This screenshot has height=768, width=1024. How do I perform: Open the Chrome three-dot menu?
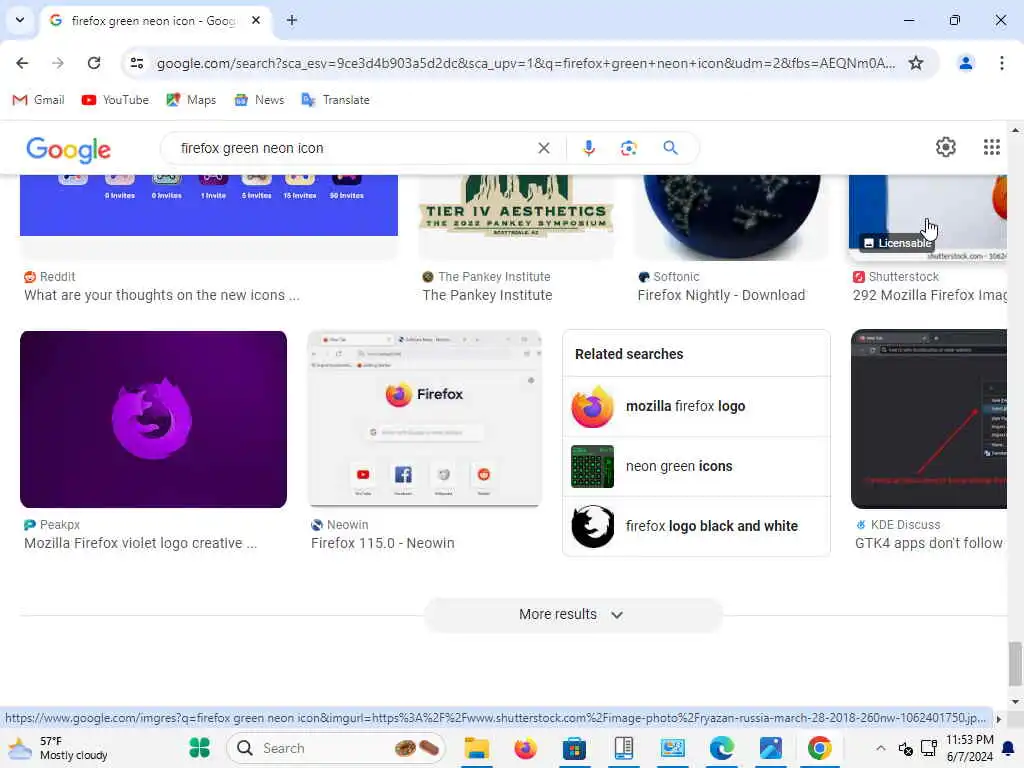click(1001, 63)
